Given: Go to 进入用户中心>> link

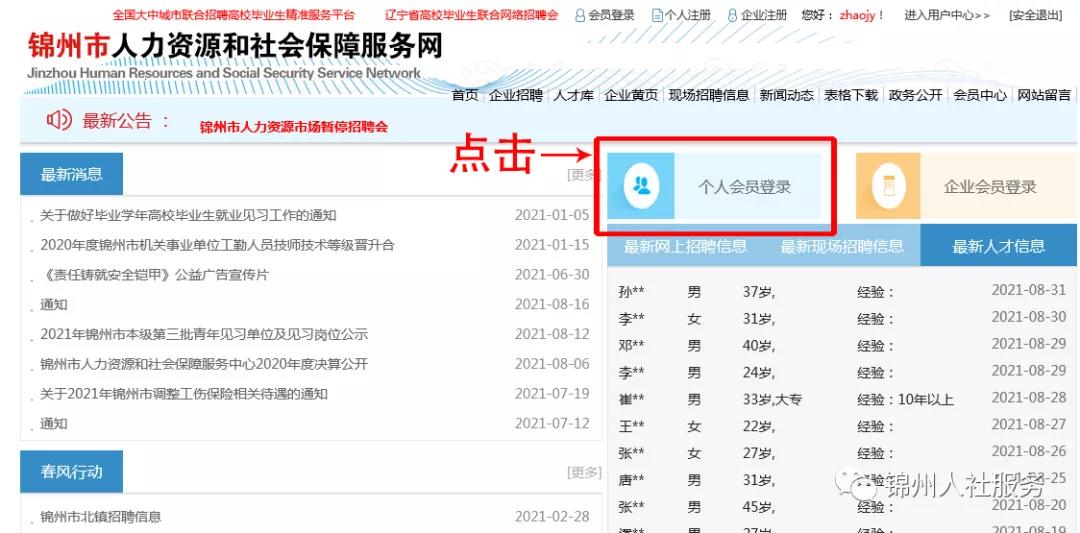Looking at the screenshot, I should (947, 15).
